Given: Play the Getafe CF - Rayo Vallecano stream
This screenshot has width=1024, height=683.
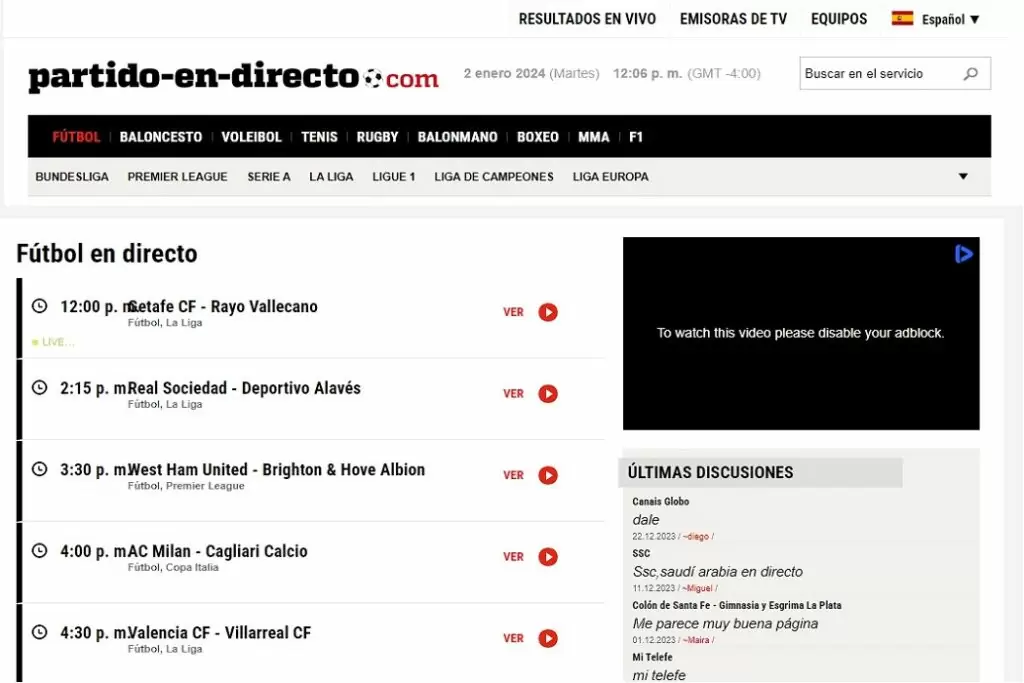Looking at the screenshot, I should tap(548, 312).
